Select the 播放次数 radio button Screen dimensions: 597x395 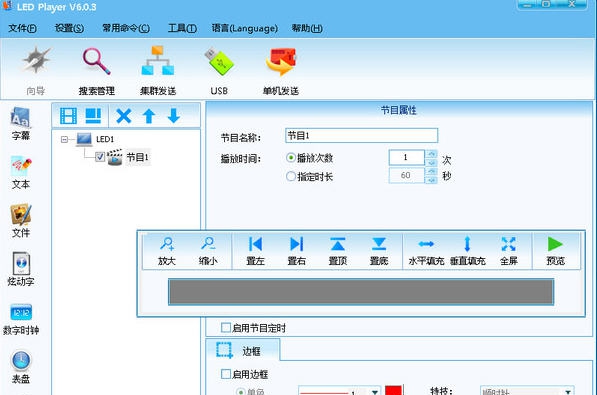291,158
